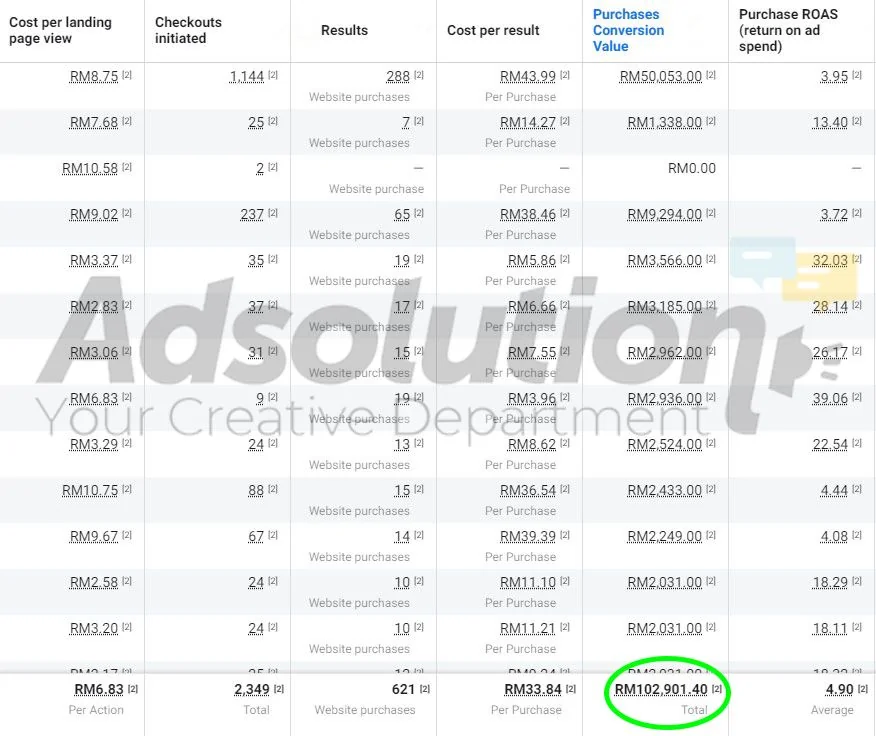Click the RM3,566.00 conversion value
Image resolution: width=876 pixels, height=736 pixels.
(664, 260)
